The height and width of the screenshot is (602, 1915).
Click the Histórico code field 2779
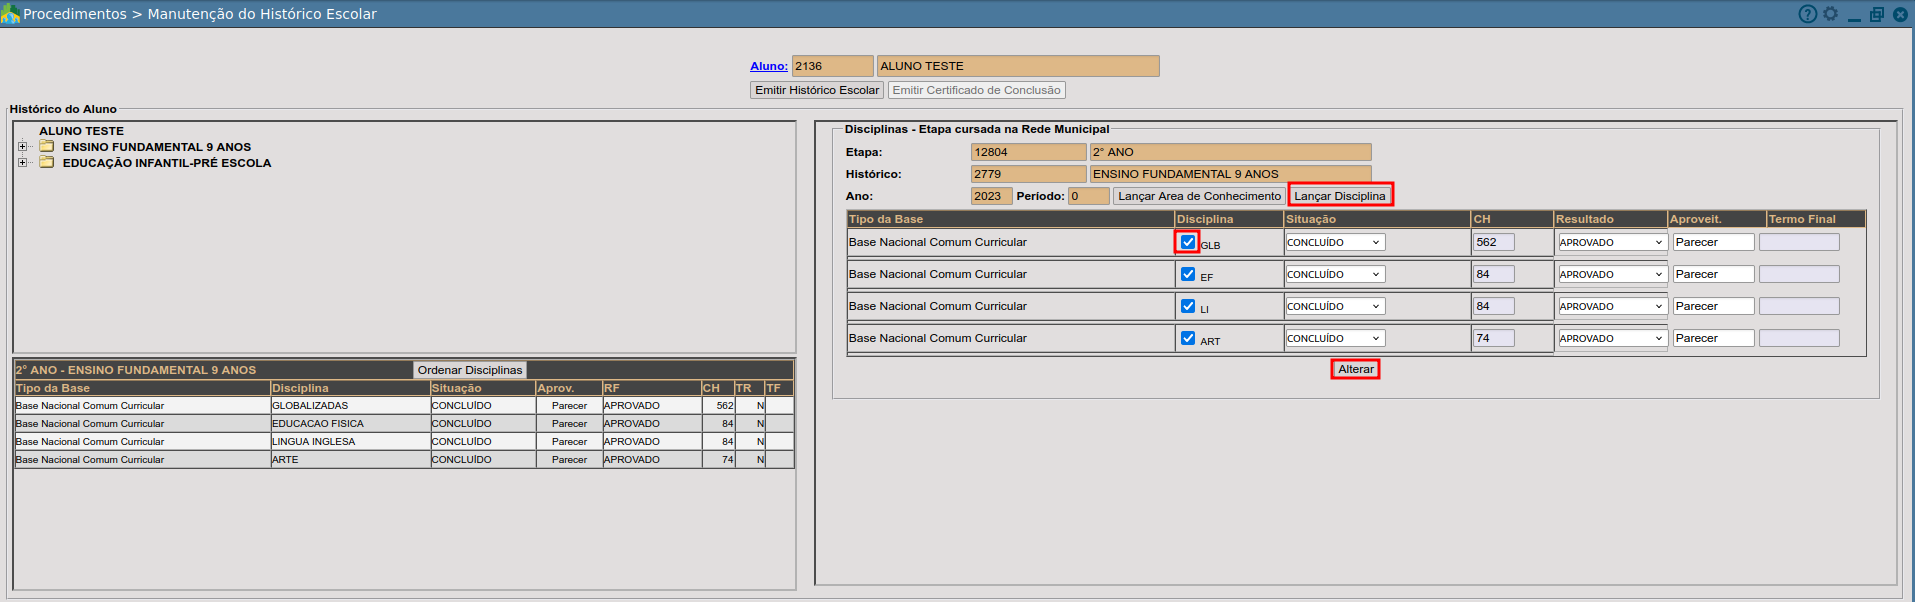tap(1028, 174)
